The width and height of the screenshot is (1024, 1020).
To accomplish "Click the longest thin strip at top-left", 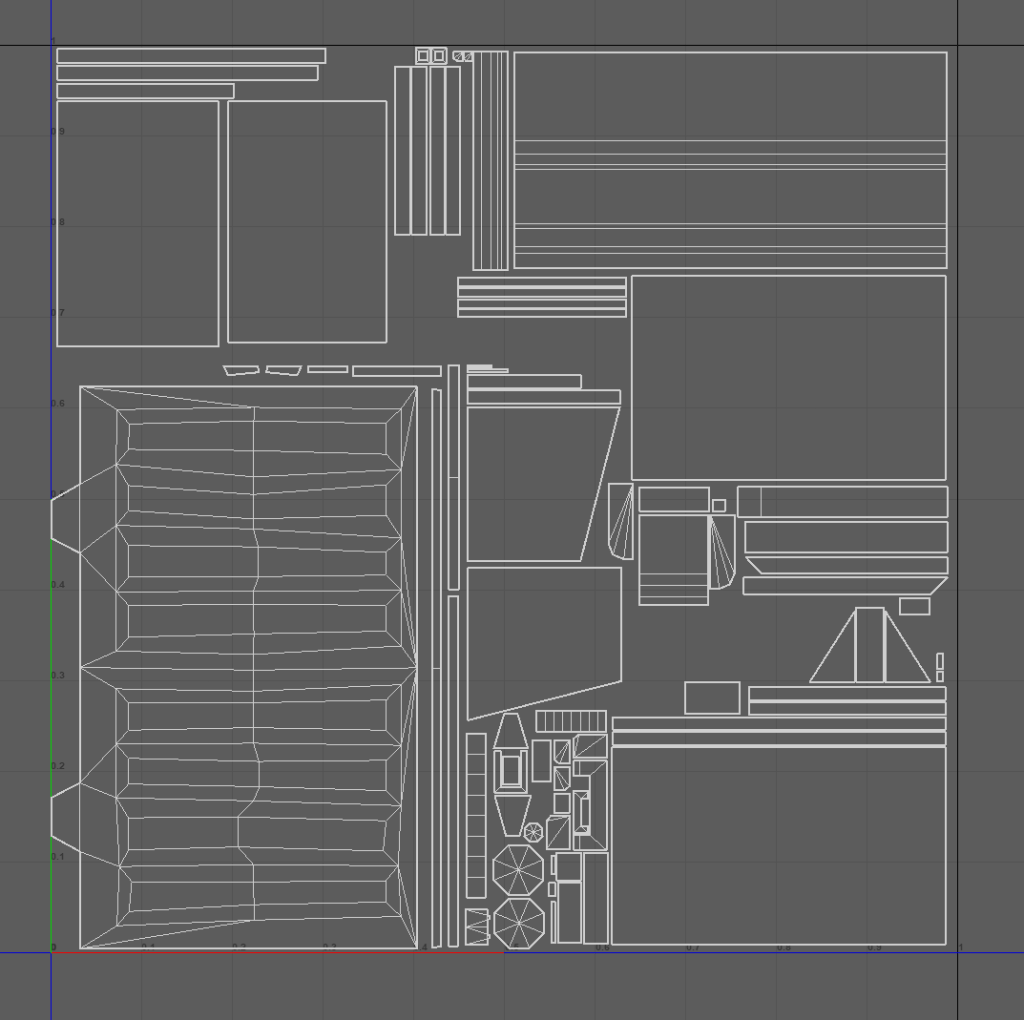I will (191, 56).
